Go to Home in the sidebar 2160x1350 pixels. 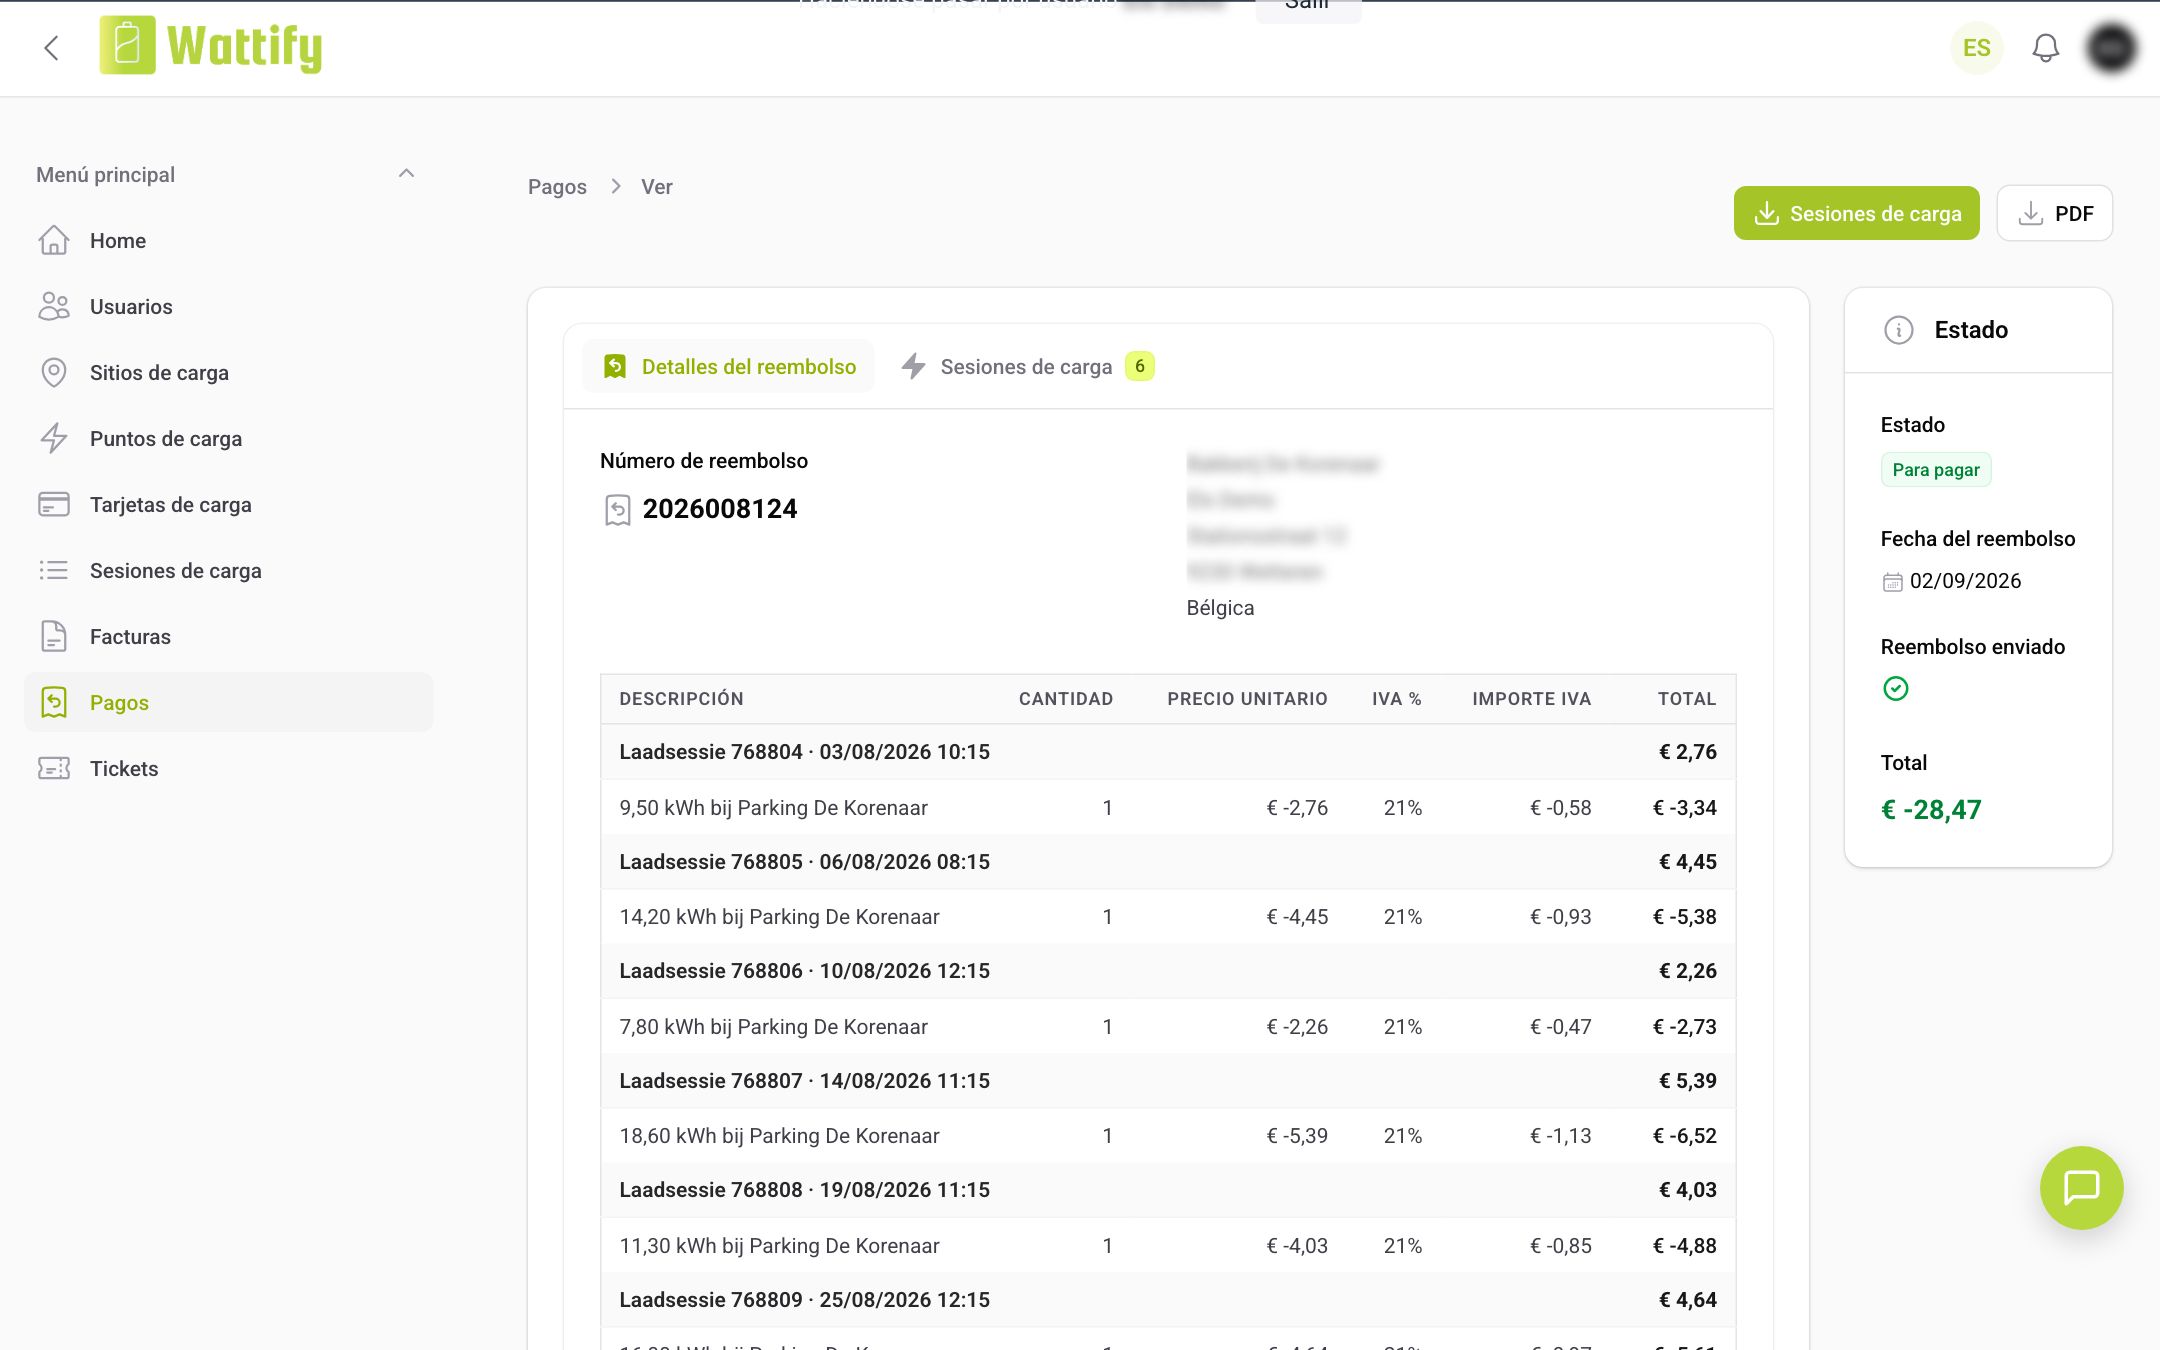click(x=228, y=241)
